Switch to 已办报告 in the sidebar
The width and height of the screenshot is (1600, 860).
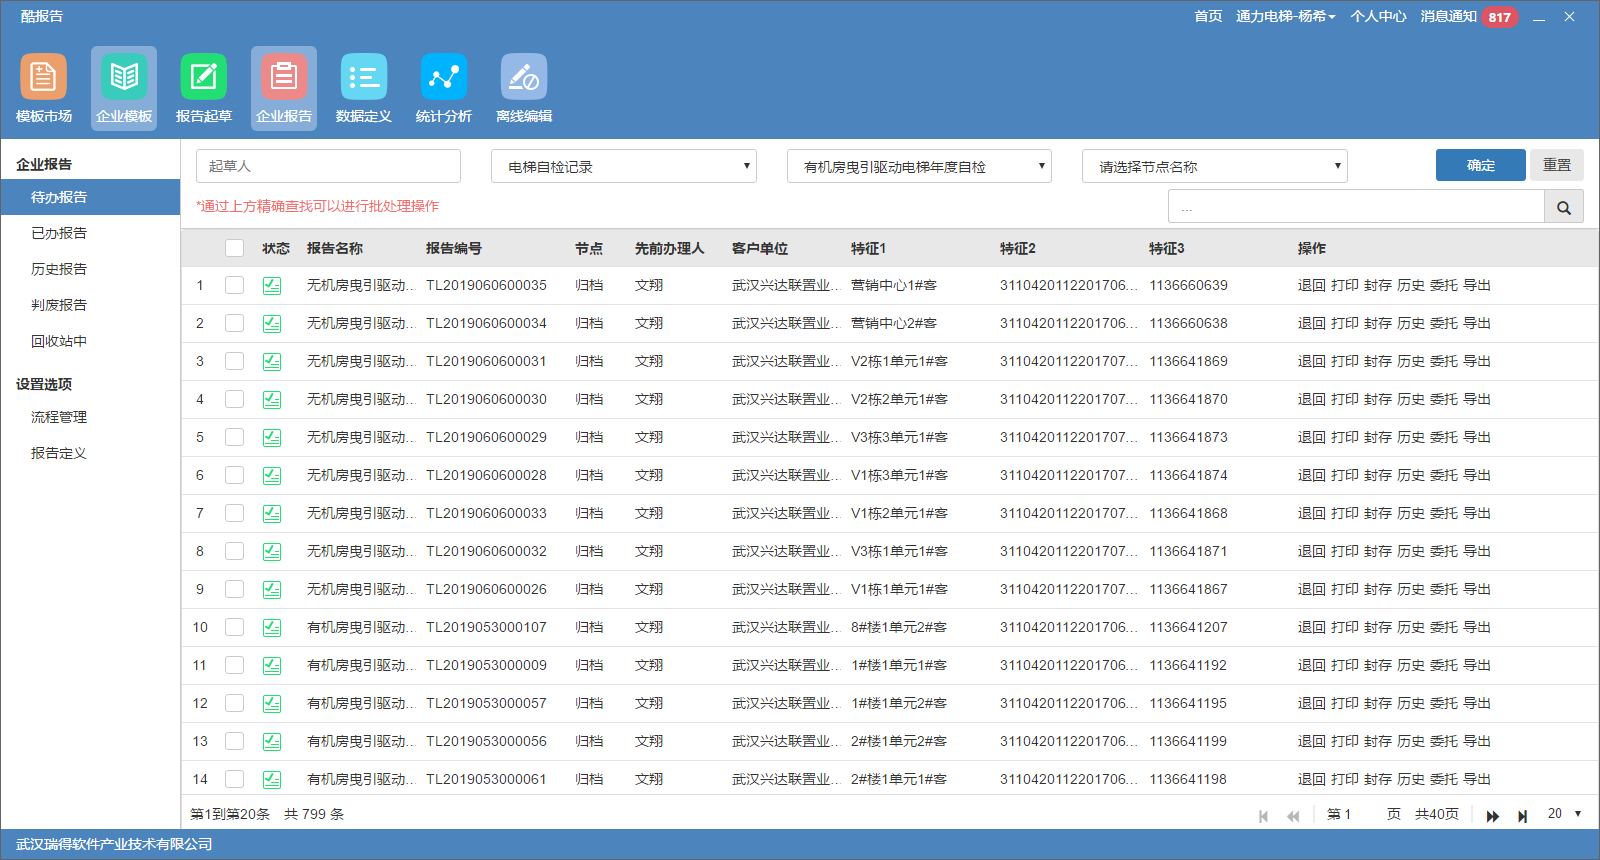click(59, 233)
